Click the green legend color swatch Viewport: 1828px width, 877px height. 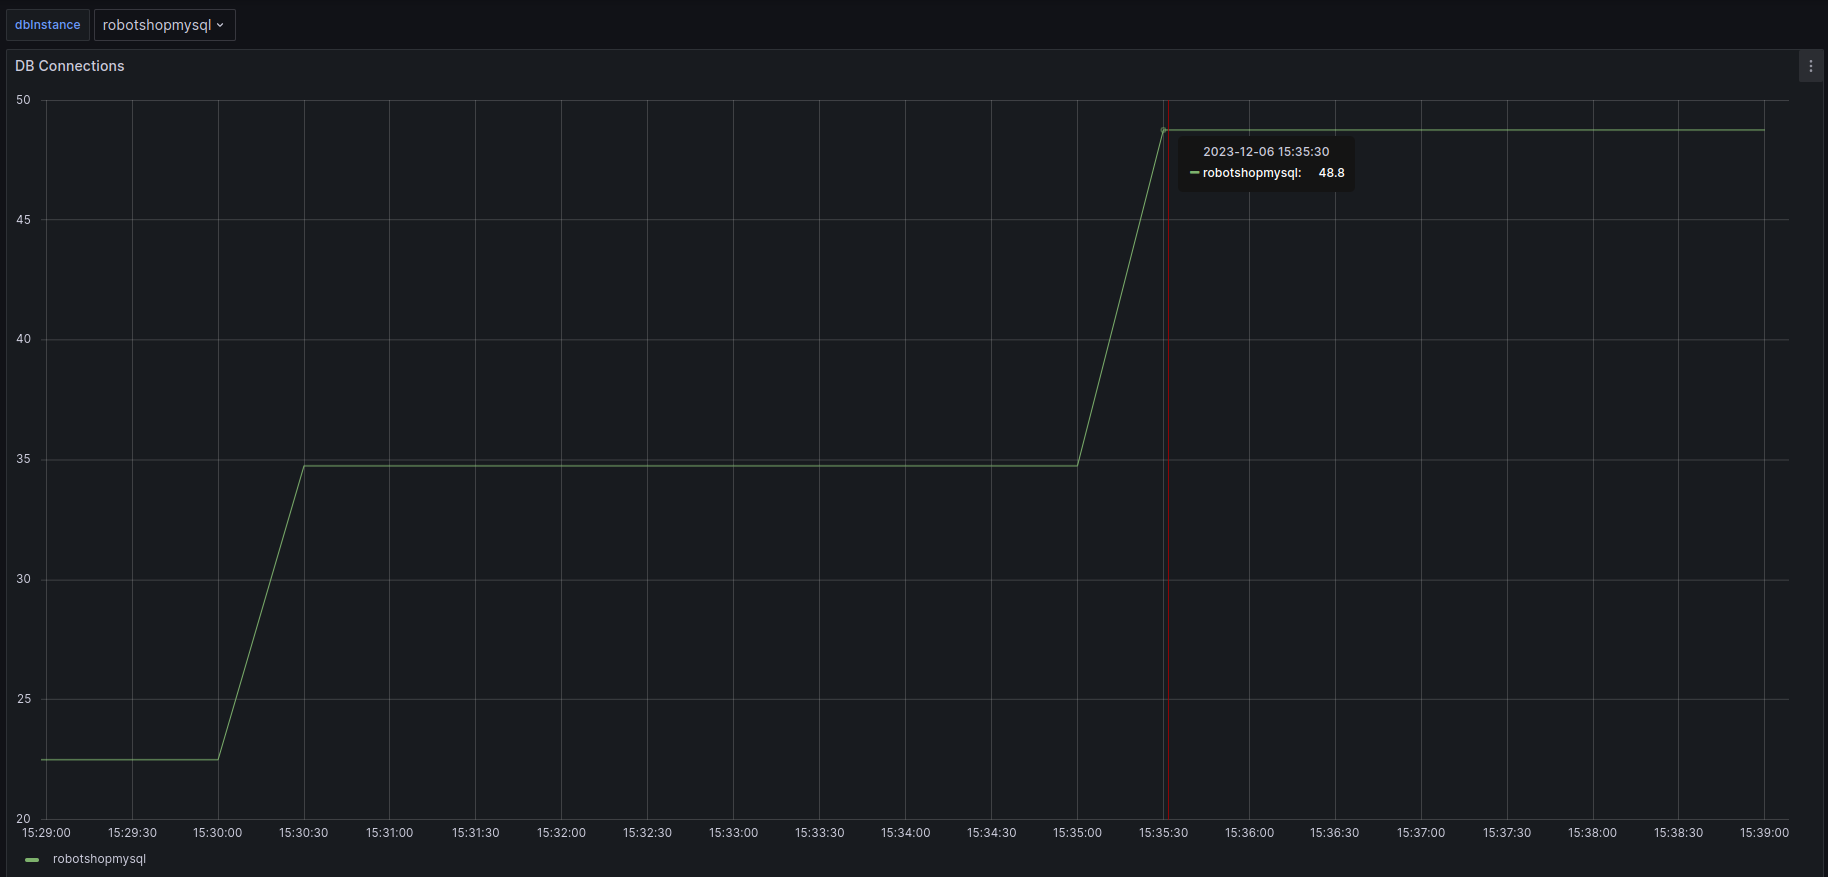(x=32, y=860)
